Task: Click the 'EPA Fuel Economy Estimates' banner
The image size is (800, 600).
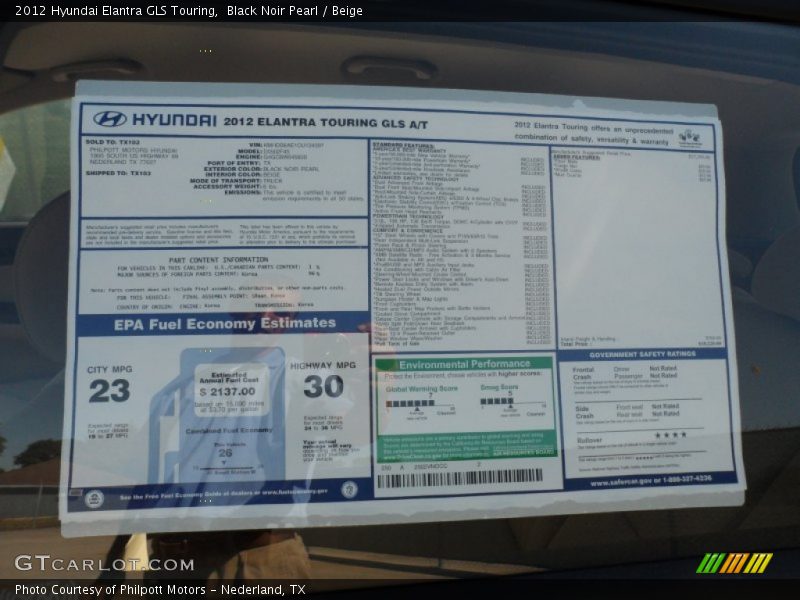Action: pyautogui.click(x=225, y=324)
